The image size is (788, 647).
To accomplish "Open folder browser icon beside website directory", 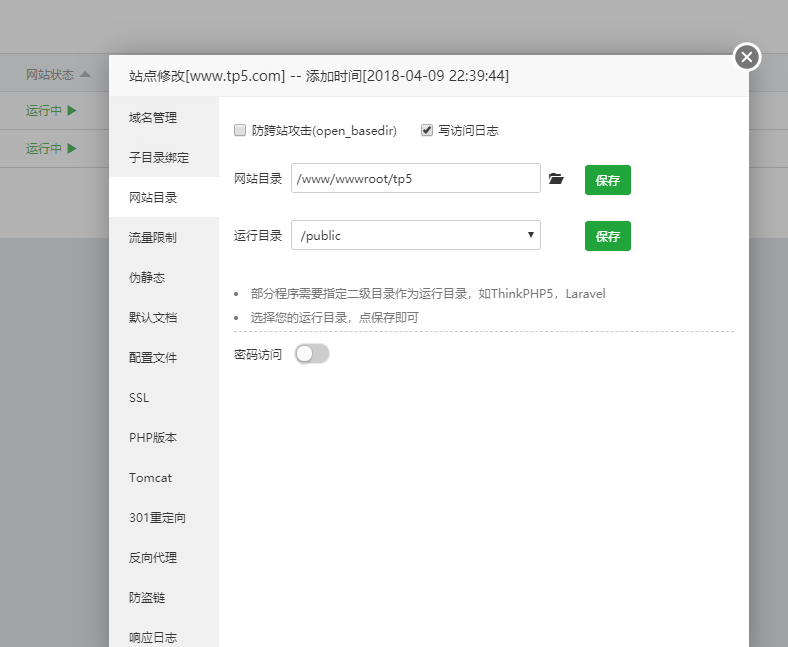I will tap(557, 179).
